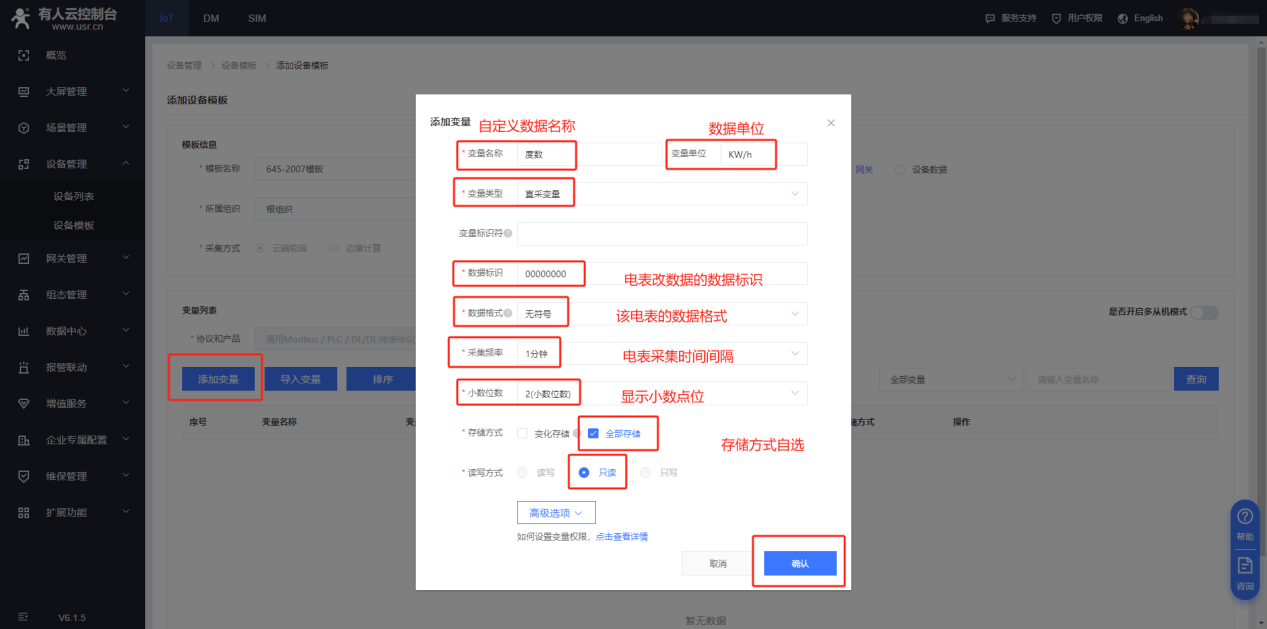The width and height of the screenshot is (1267, 629).
Task: Open the 咨询 consultation floating icon
Action: 1245,572
